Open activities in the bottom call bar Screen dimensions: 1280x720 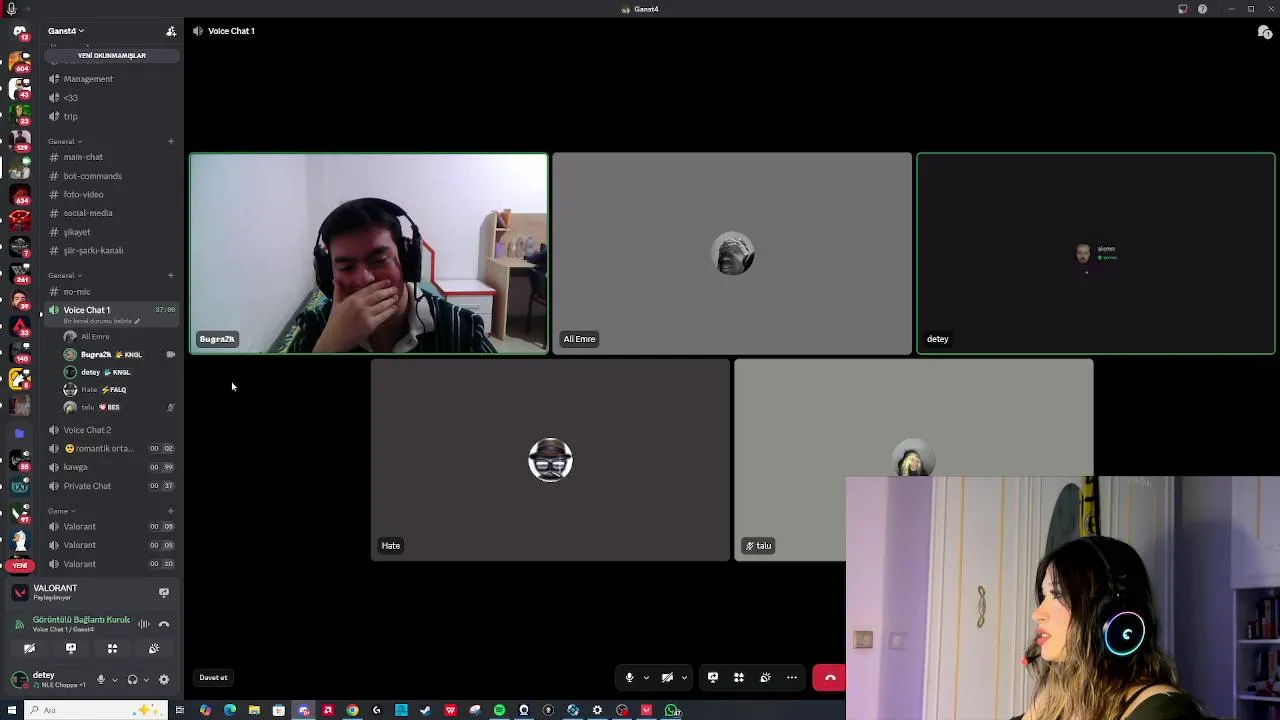click(x=739, y=677)
